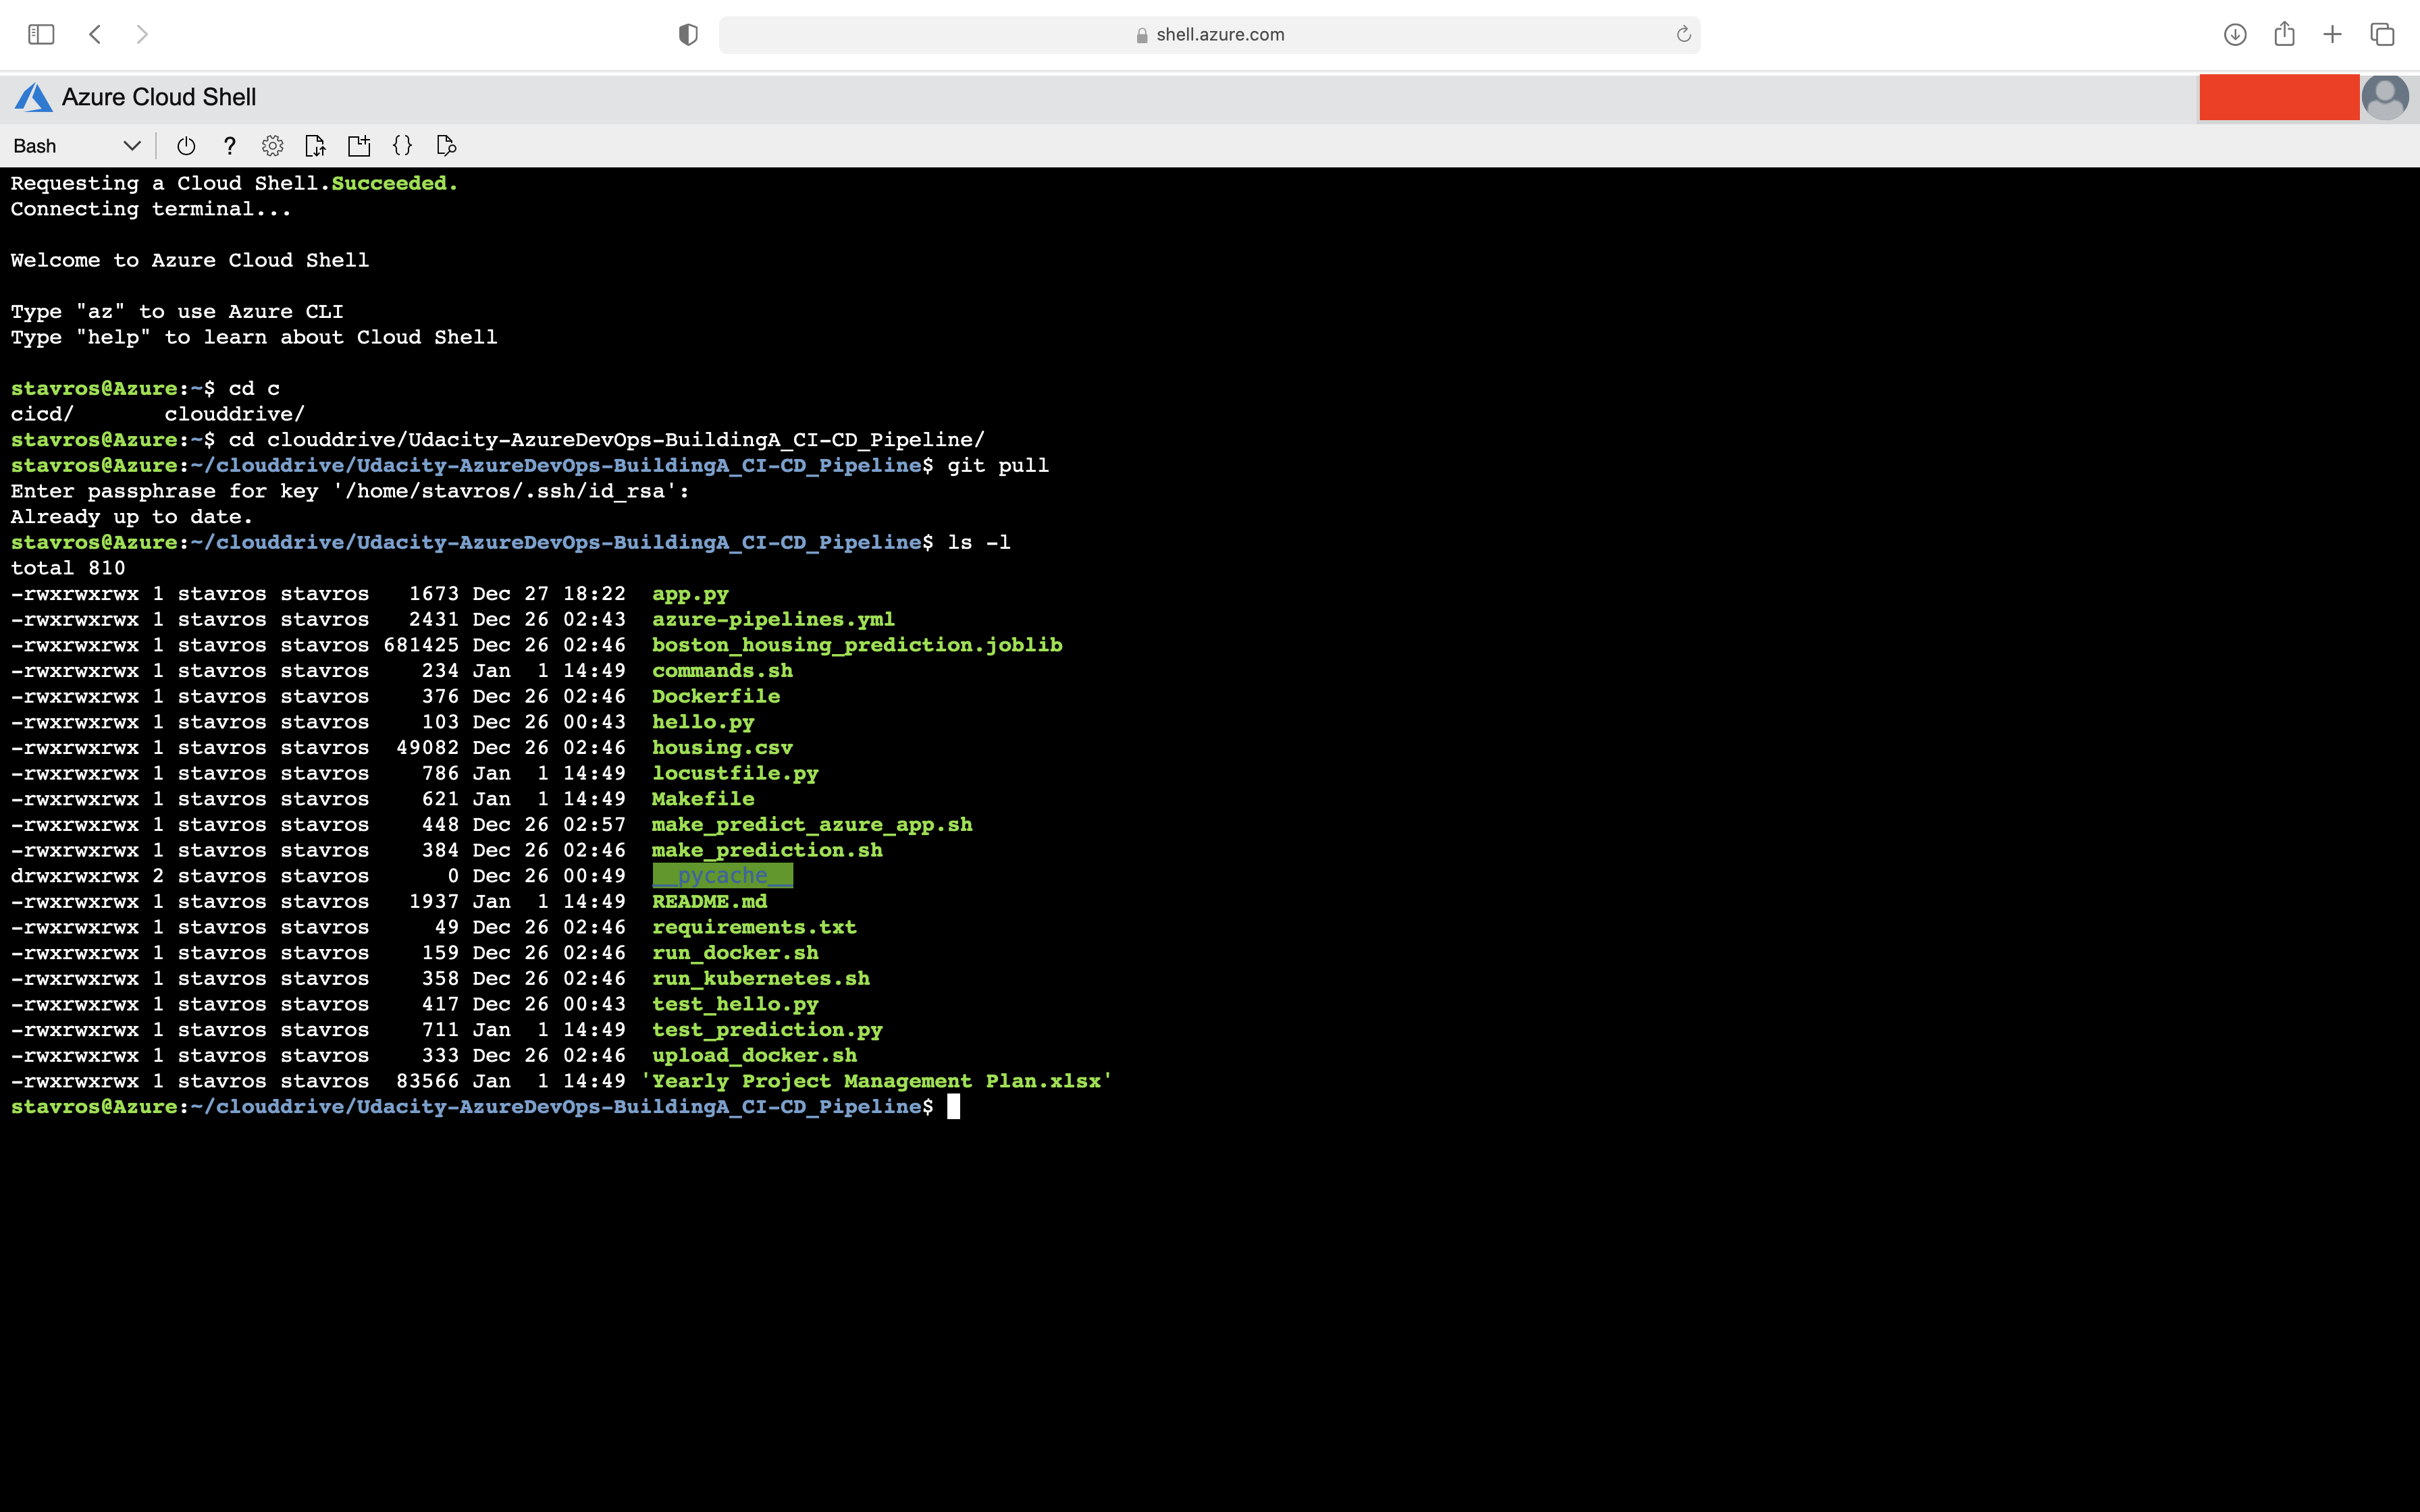Restart Cloud Shell with power icon
This screenshot has width=2420, height=1512.
click(x=186, y=146)
